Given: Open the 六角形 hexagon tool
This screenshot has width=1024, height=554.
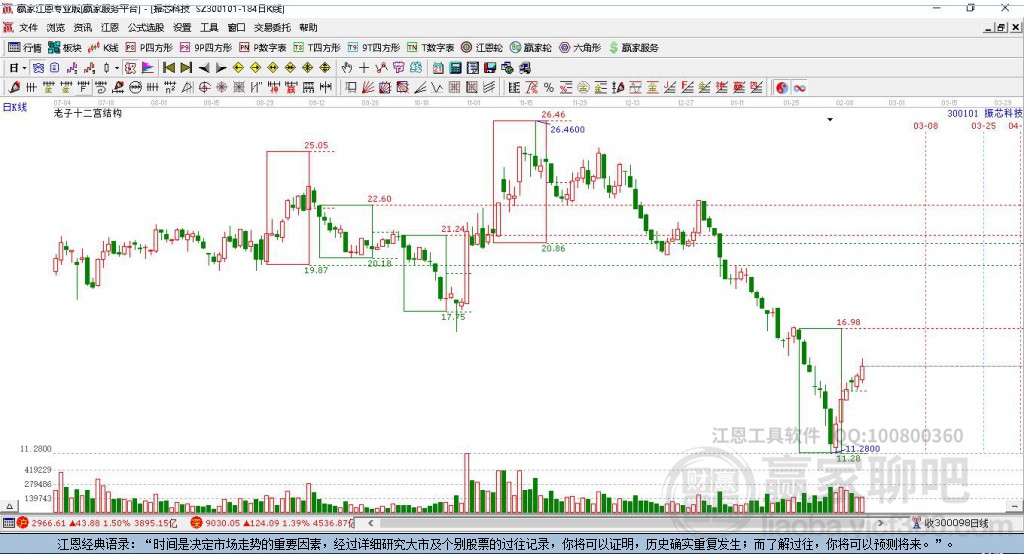Looking at the screenshot, I should pos(580,48).
